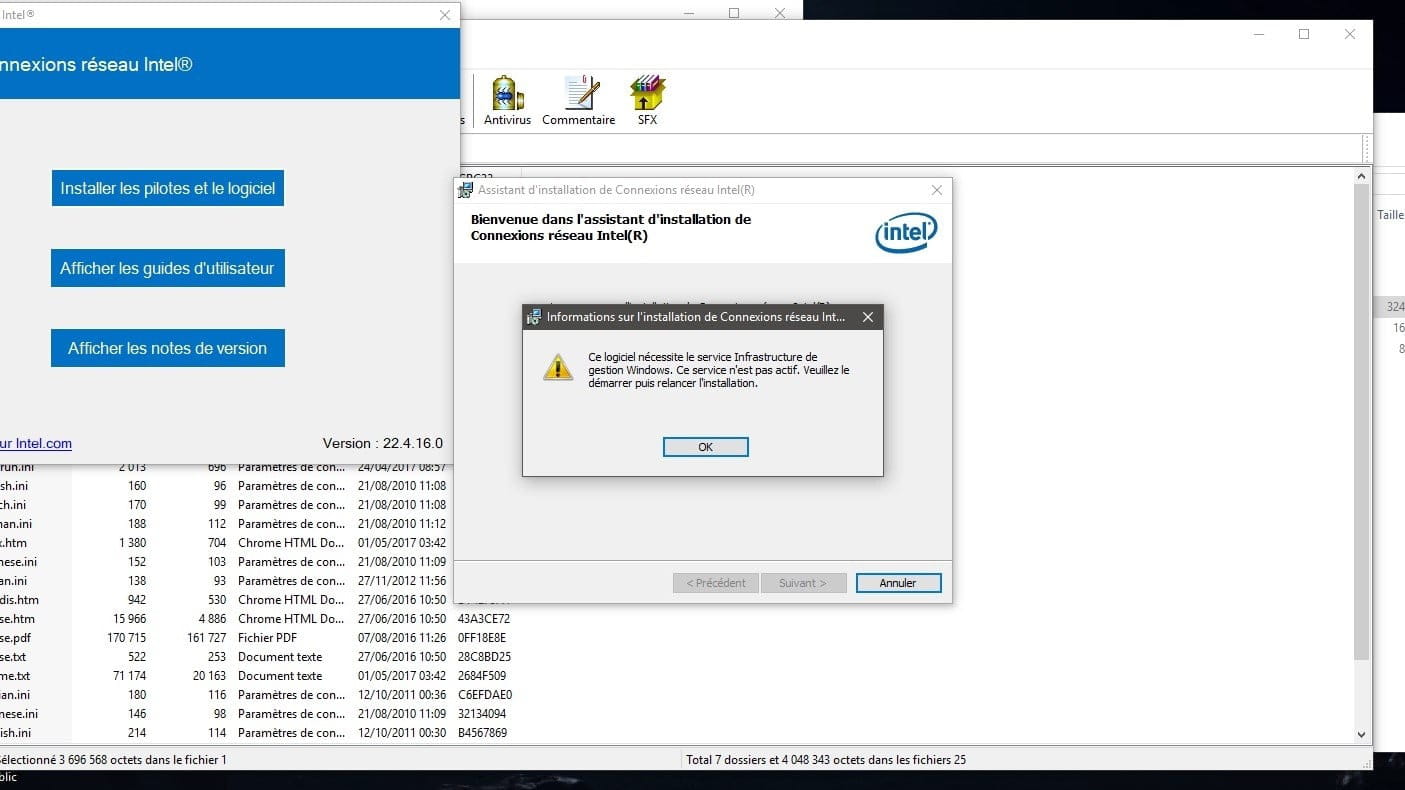Click the SFX toolbar icon in WinRAR
Viewport: 1405px width, 790px height.
(x=647, y=101)
